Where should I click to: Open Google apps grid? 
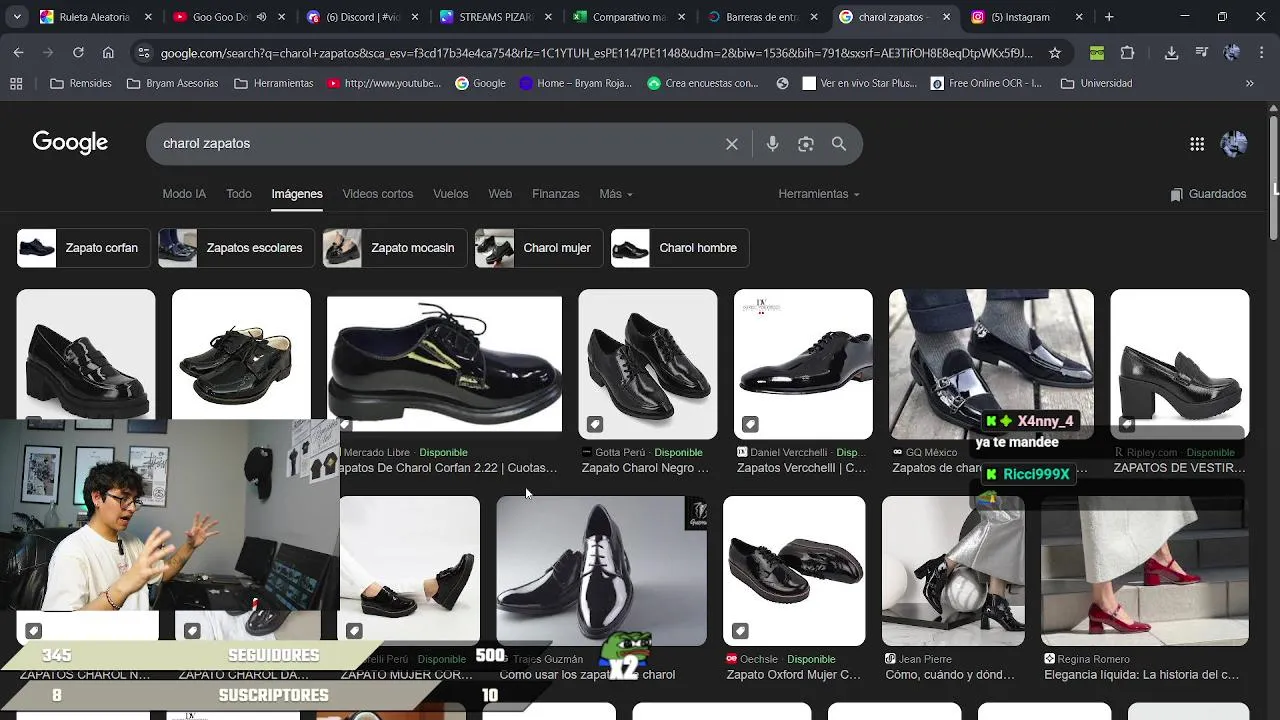1197,144
